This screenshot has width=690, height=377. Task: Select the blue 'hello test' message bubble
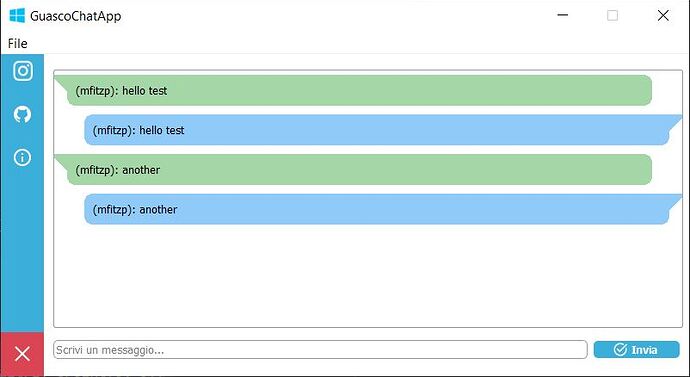383,130
